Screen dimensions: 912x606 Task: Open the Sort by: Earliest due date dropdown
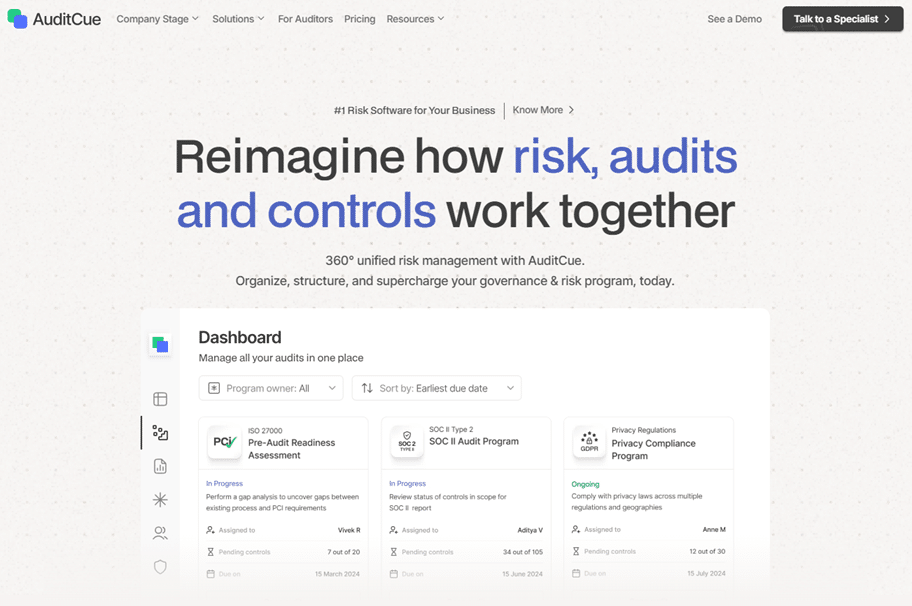pyautogui.click(x=437, y=388)
